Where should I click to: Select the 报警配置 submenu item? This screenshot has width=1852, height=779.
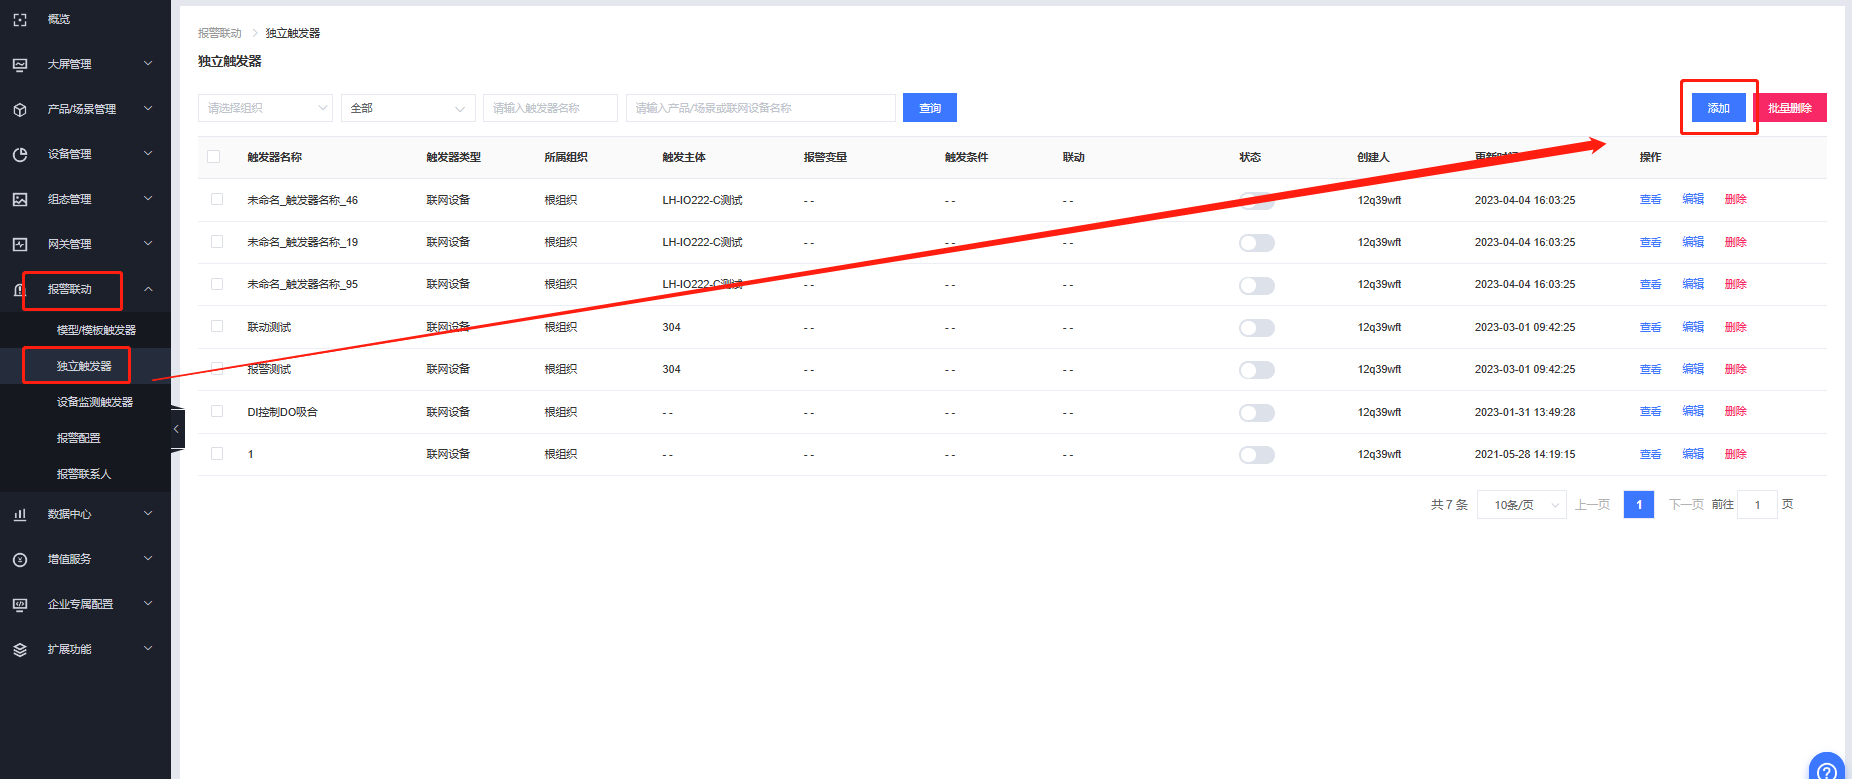pos(78,438)
